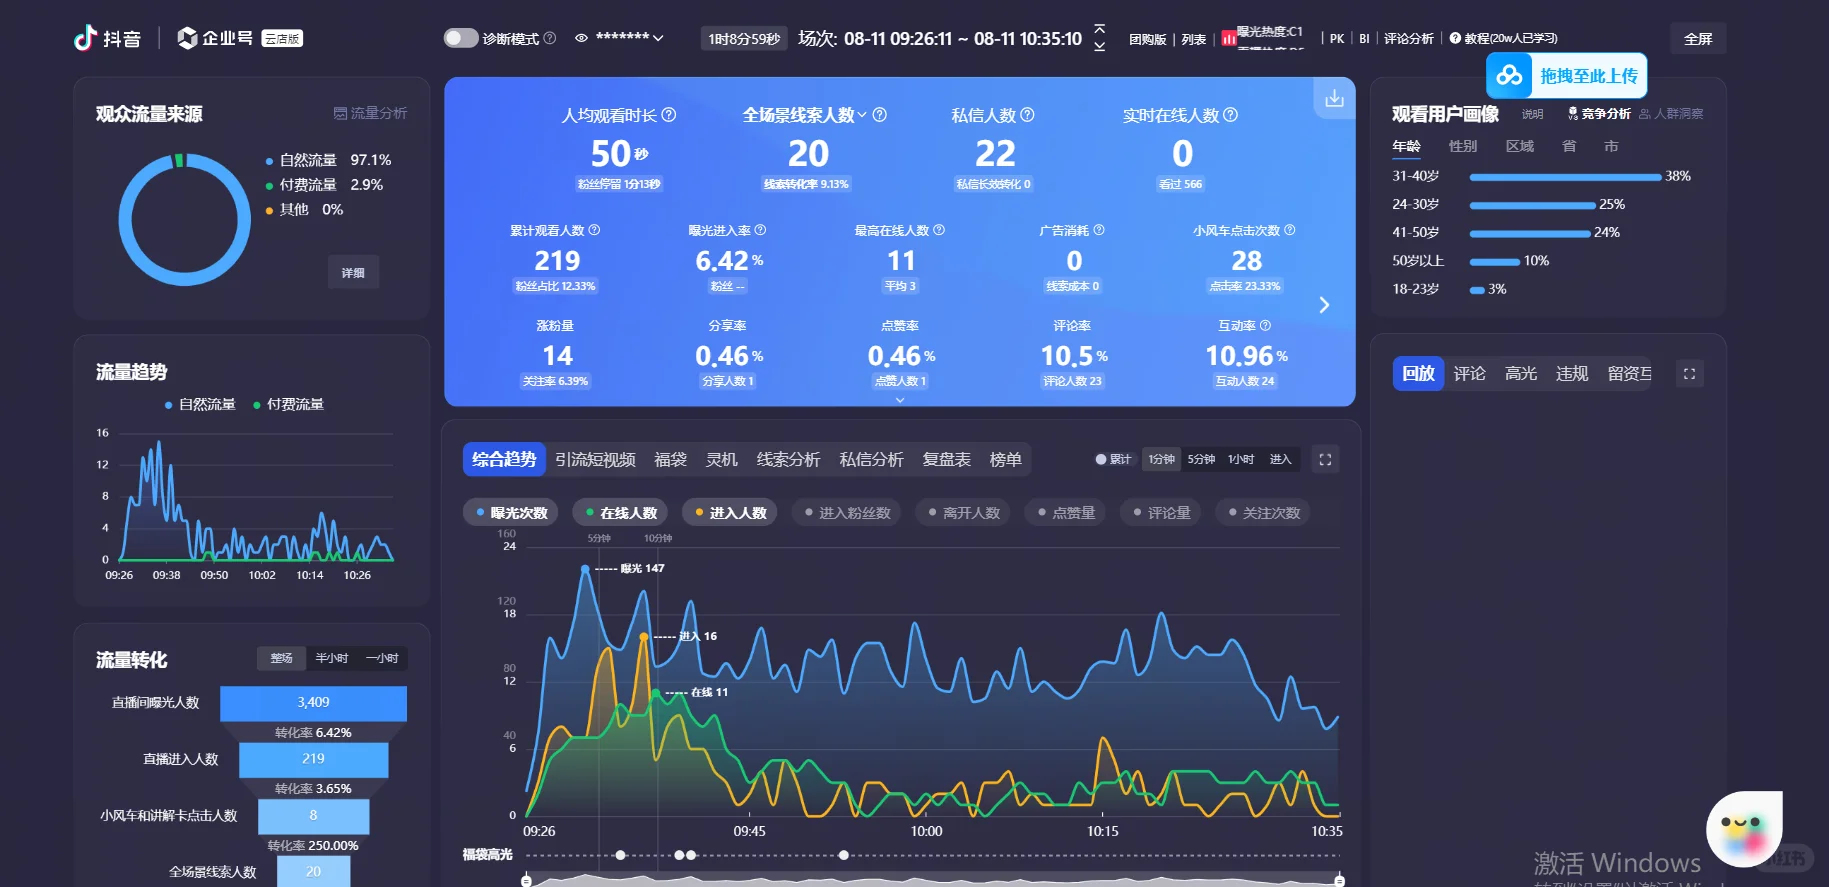Image resolution: width=1829 pixels, height=887 pixels.
Task: Open the 全场景线索人数 metric dropdown
Action: point(862,115)
